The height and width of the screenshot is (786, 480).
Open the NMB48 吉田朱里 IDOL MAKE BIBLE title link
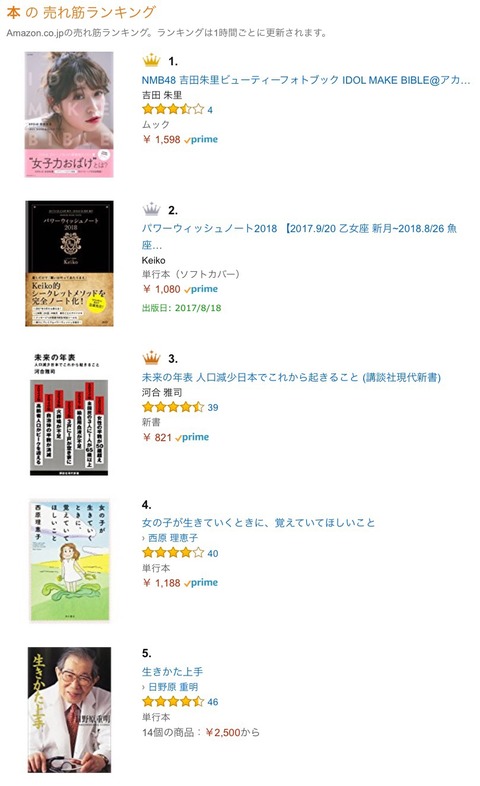tap(306, 80)
